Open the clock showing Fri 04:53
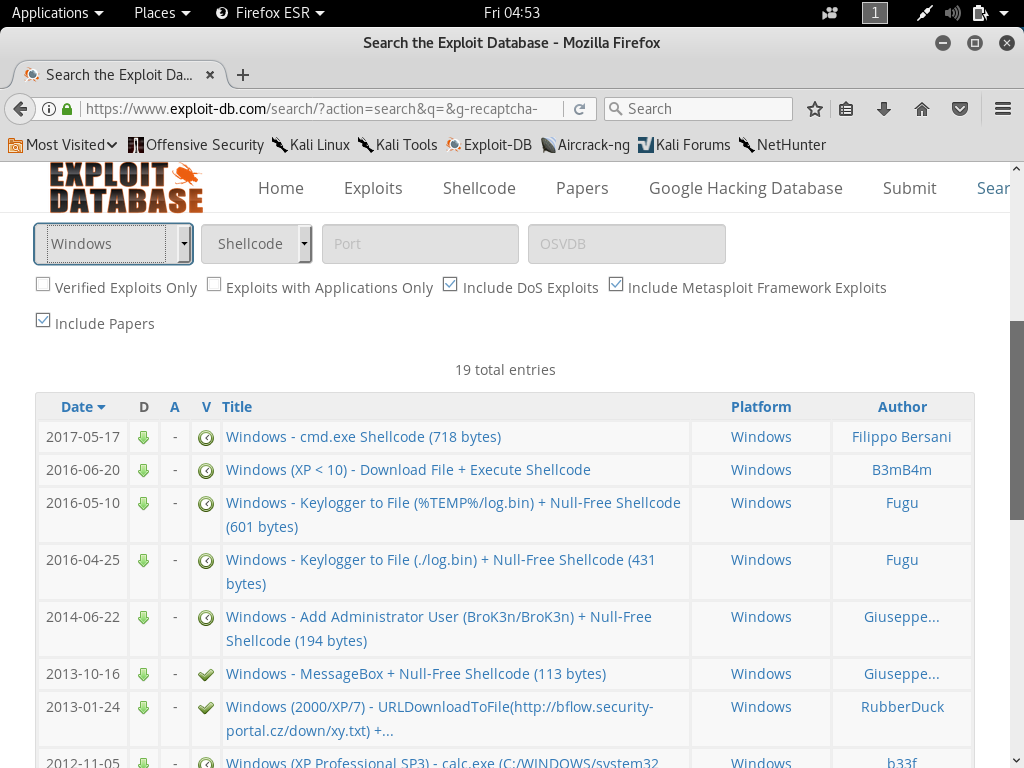The image size is (1024, 768). [512, 13]
